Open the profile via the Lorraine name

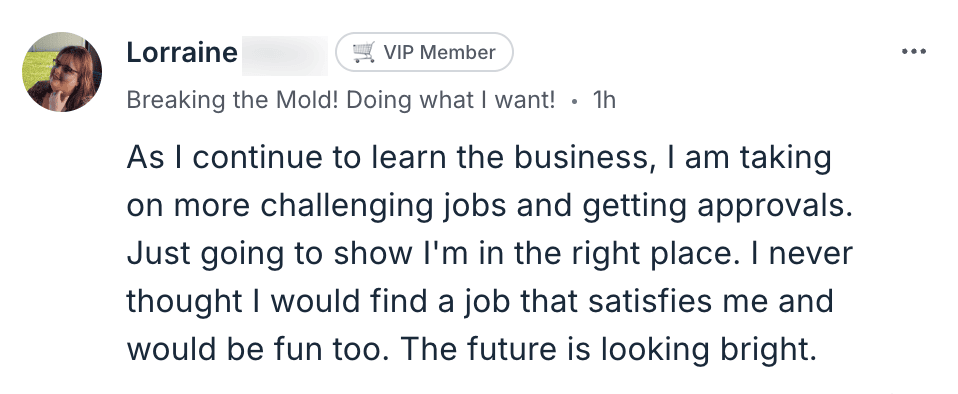coord(181,53)
